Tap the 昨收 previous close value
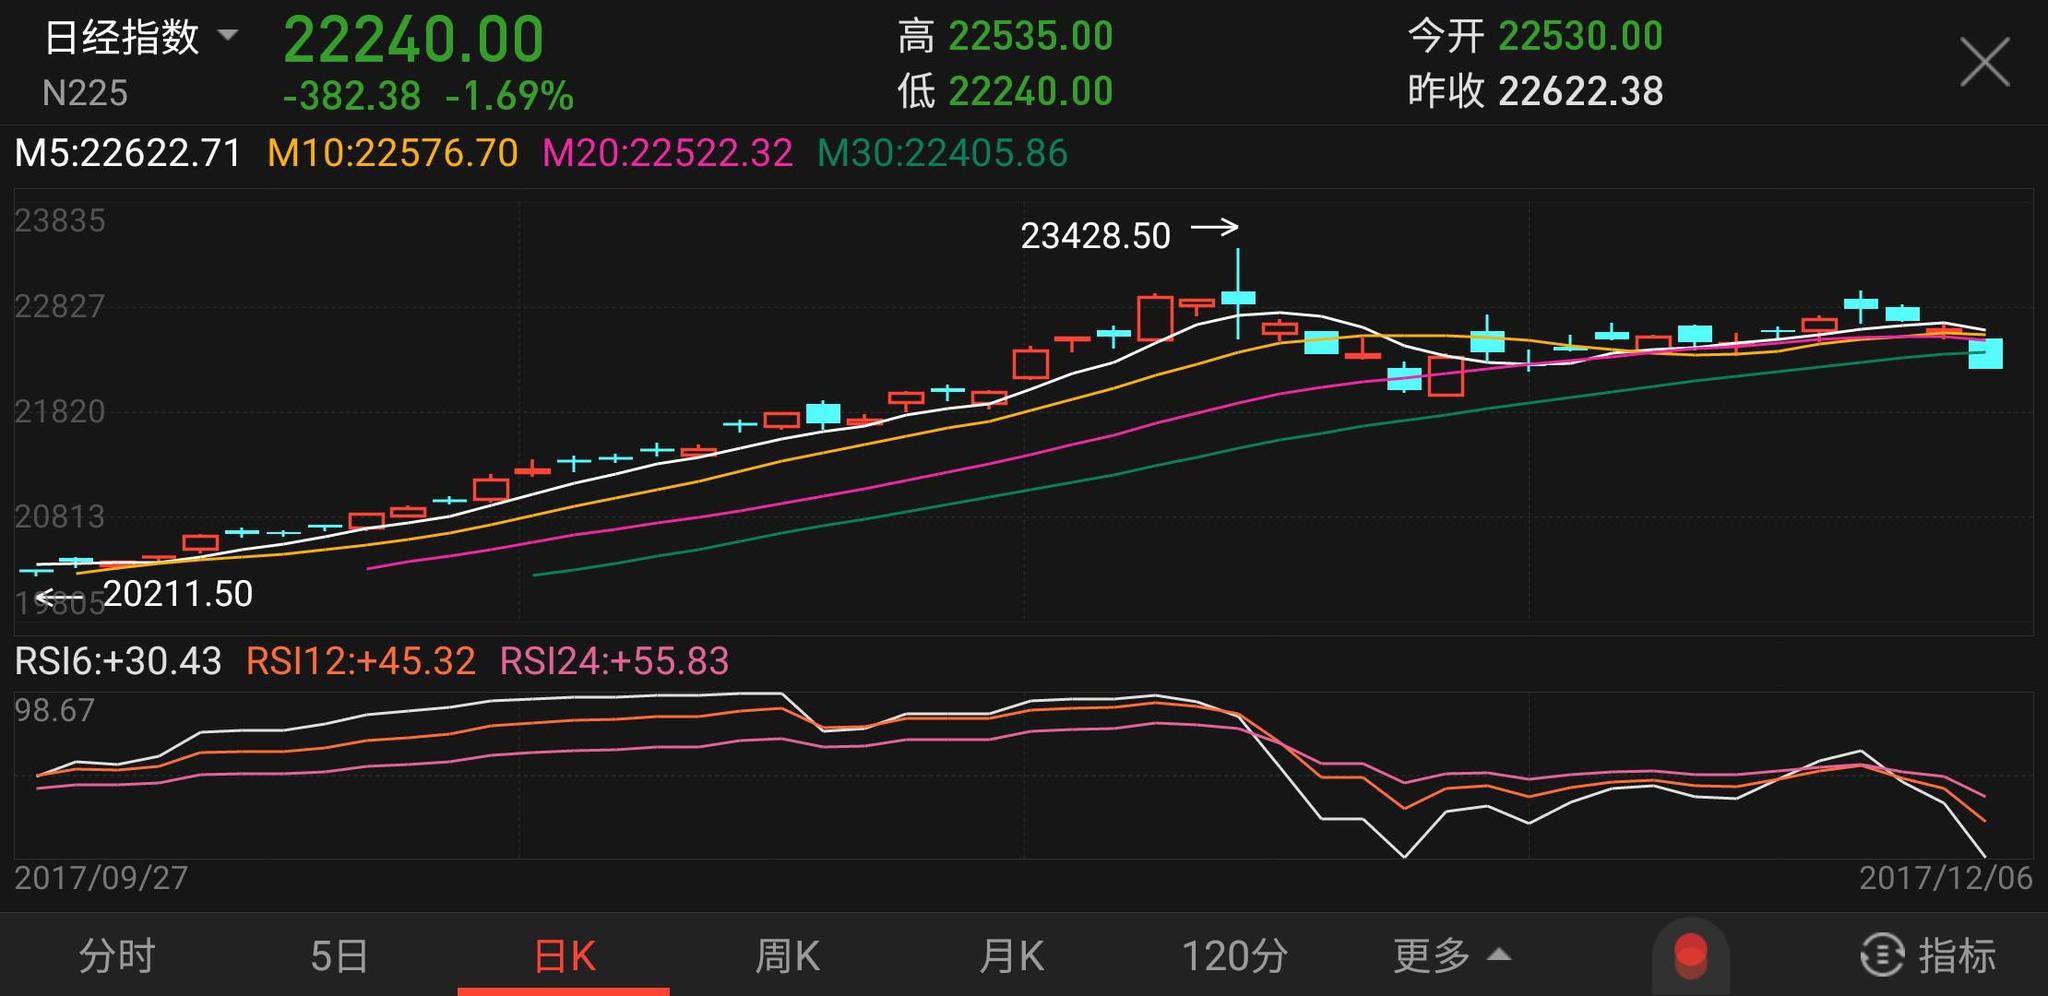The width and height of the screenshot is (2048, 996). (1583, 91)
